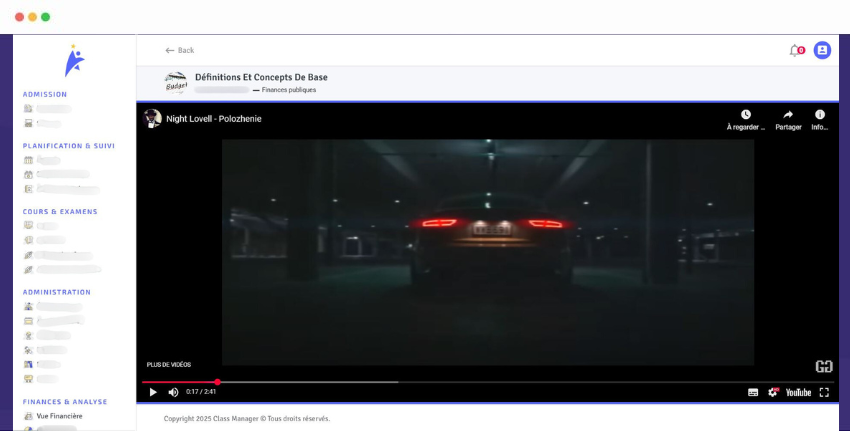Viewport: 850px width, 431px height.
Task: Click the Partager share arrow
Action: pyautogui.click(x=788, y=114)
